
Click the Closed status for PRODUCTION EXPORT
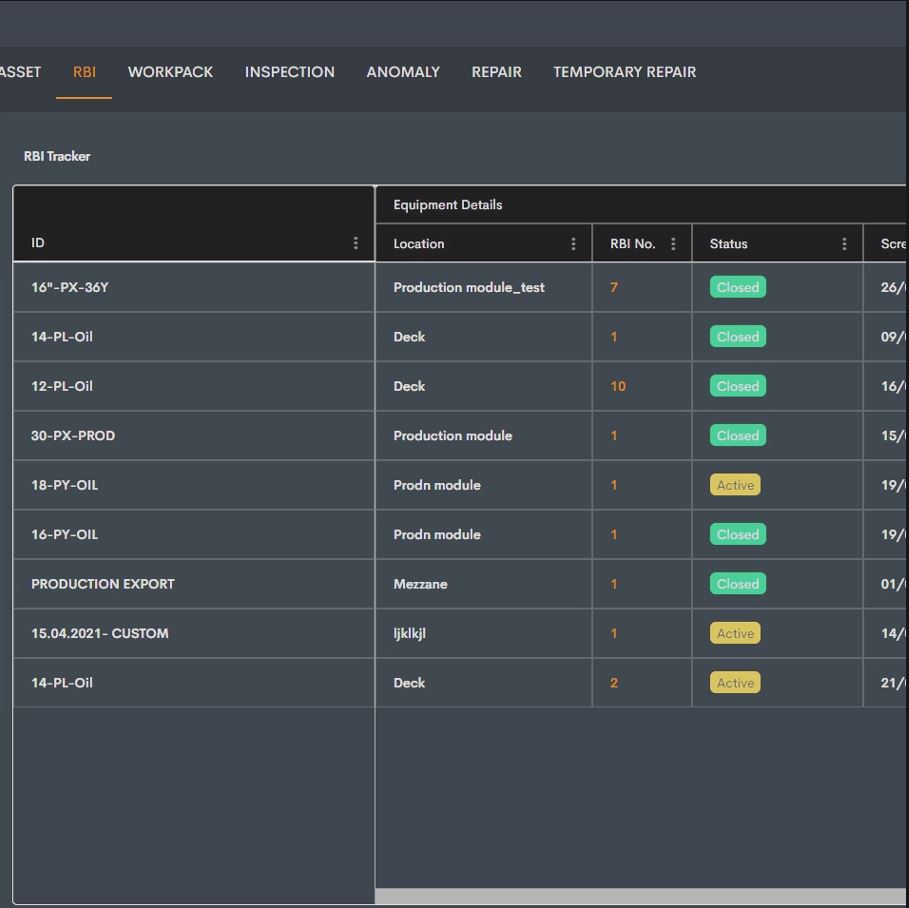(x=737, y=584)
